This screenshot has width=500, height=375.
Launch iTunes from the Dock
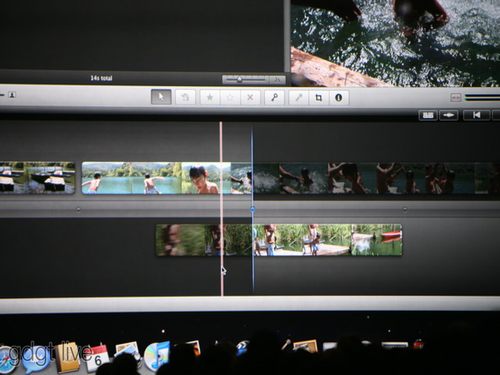point(157,356)
